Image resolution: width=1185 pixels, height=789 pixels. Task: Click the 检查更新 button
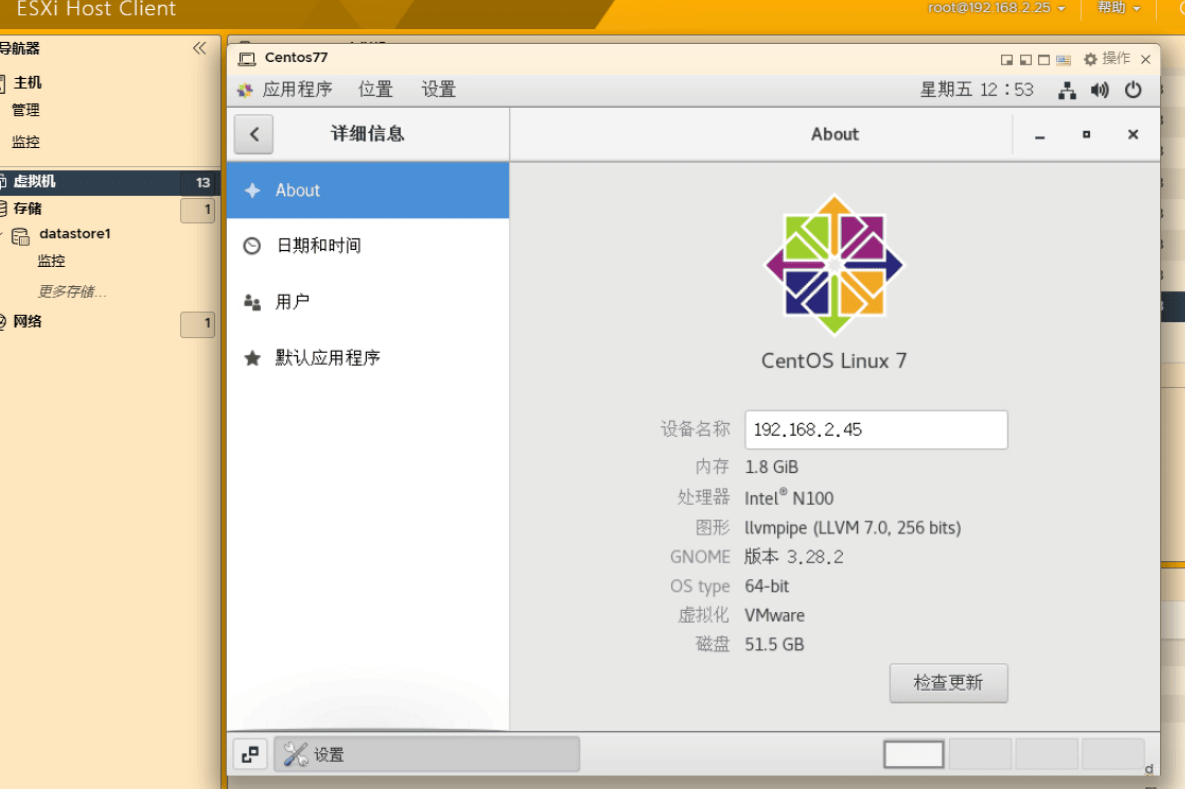coord(948,683)
